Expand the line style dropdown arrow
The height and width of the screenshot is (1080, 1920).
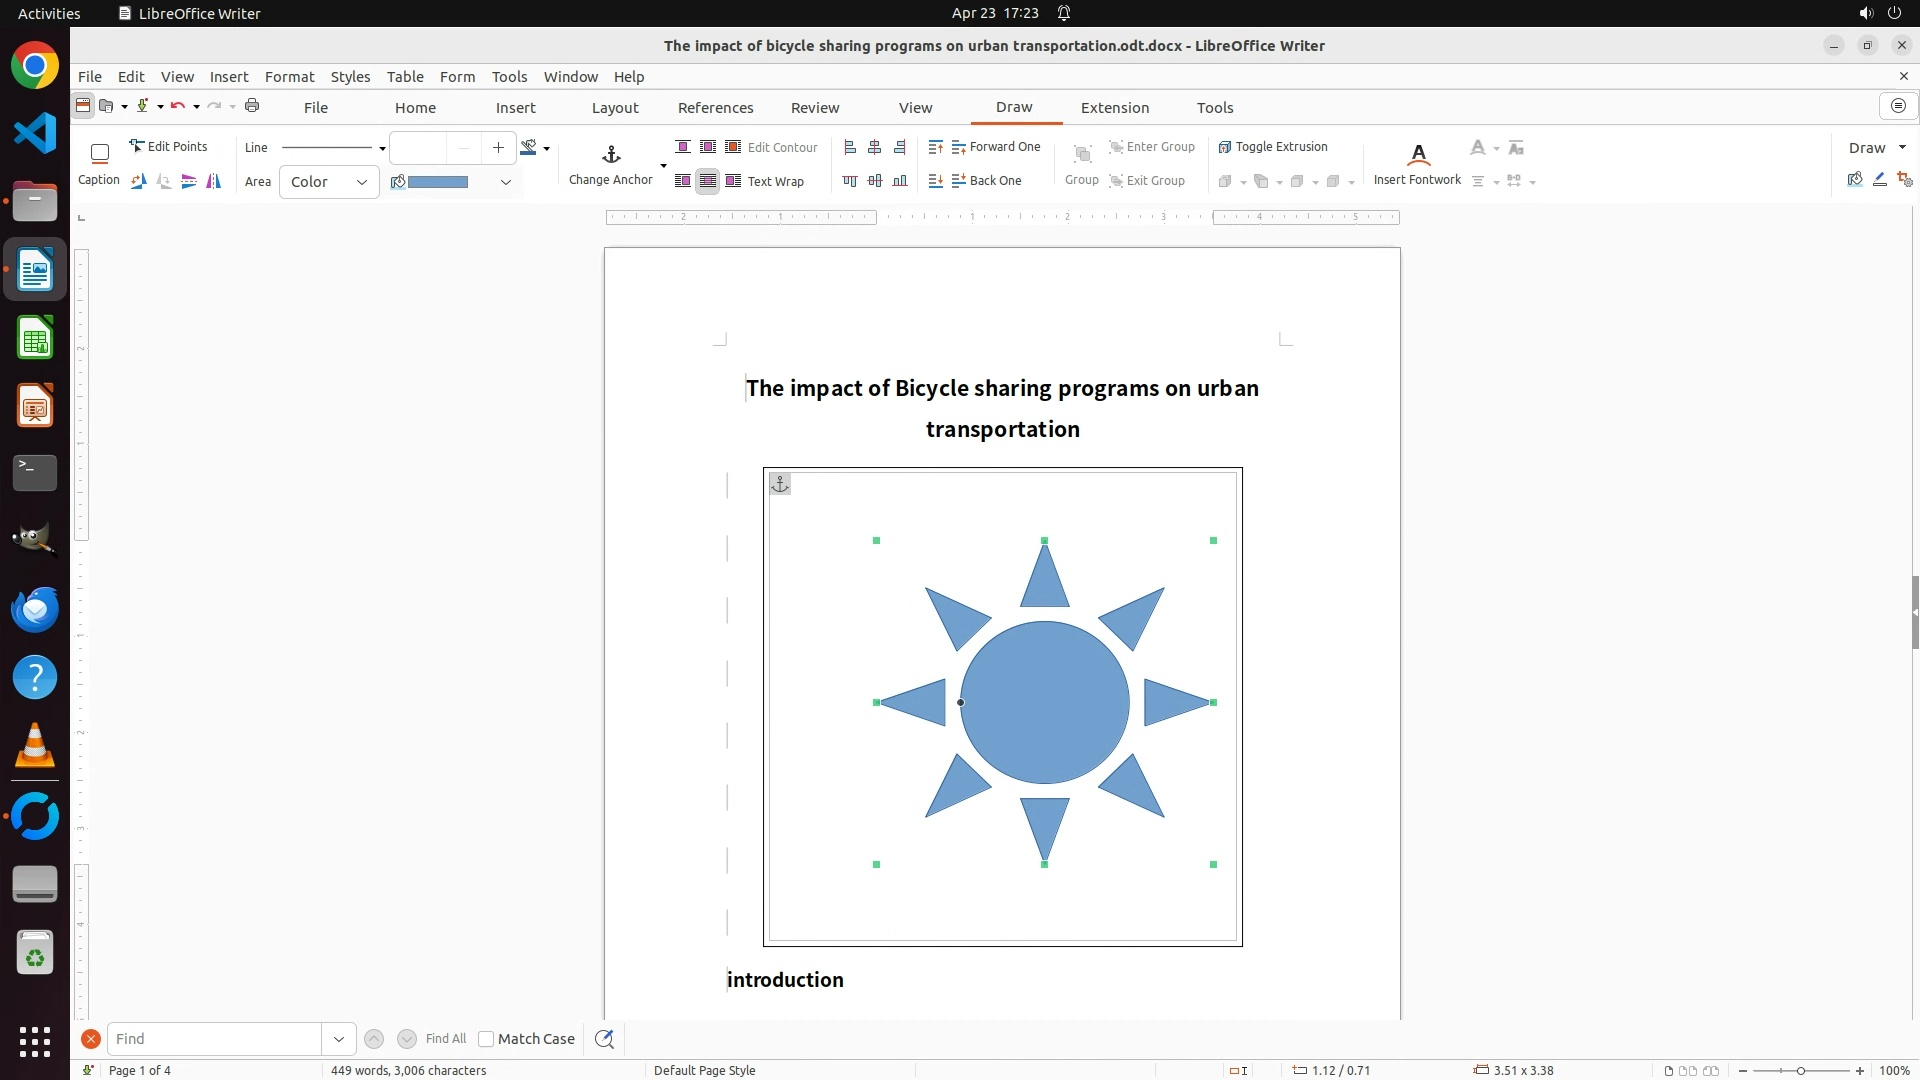[x=382, y=148]
